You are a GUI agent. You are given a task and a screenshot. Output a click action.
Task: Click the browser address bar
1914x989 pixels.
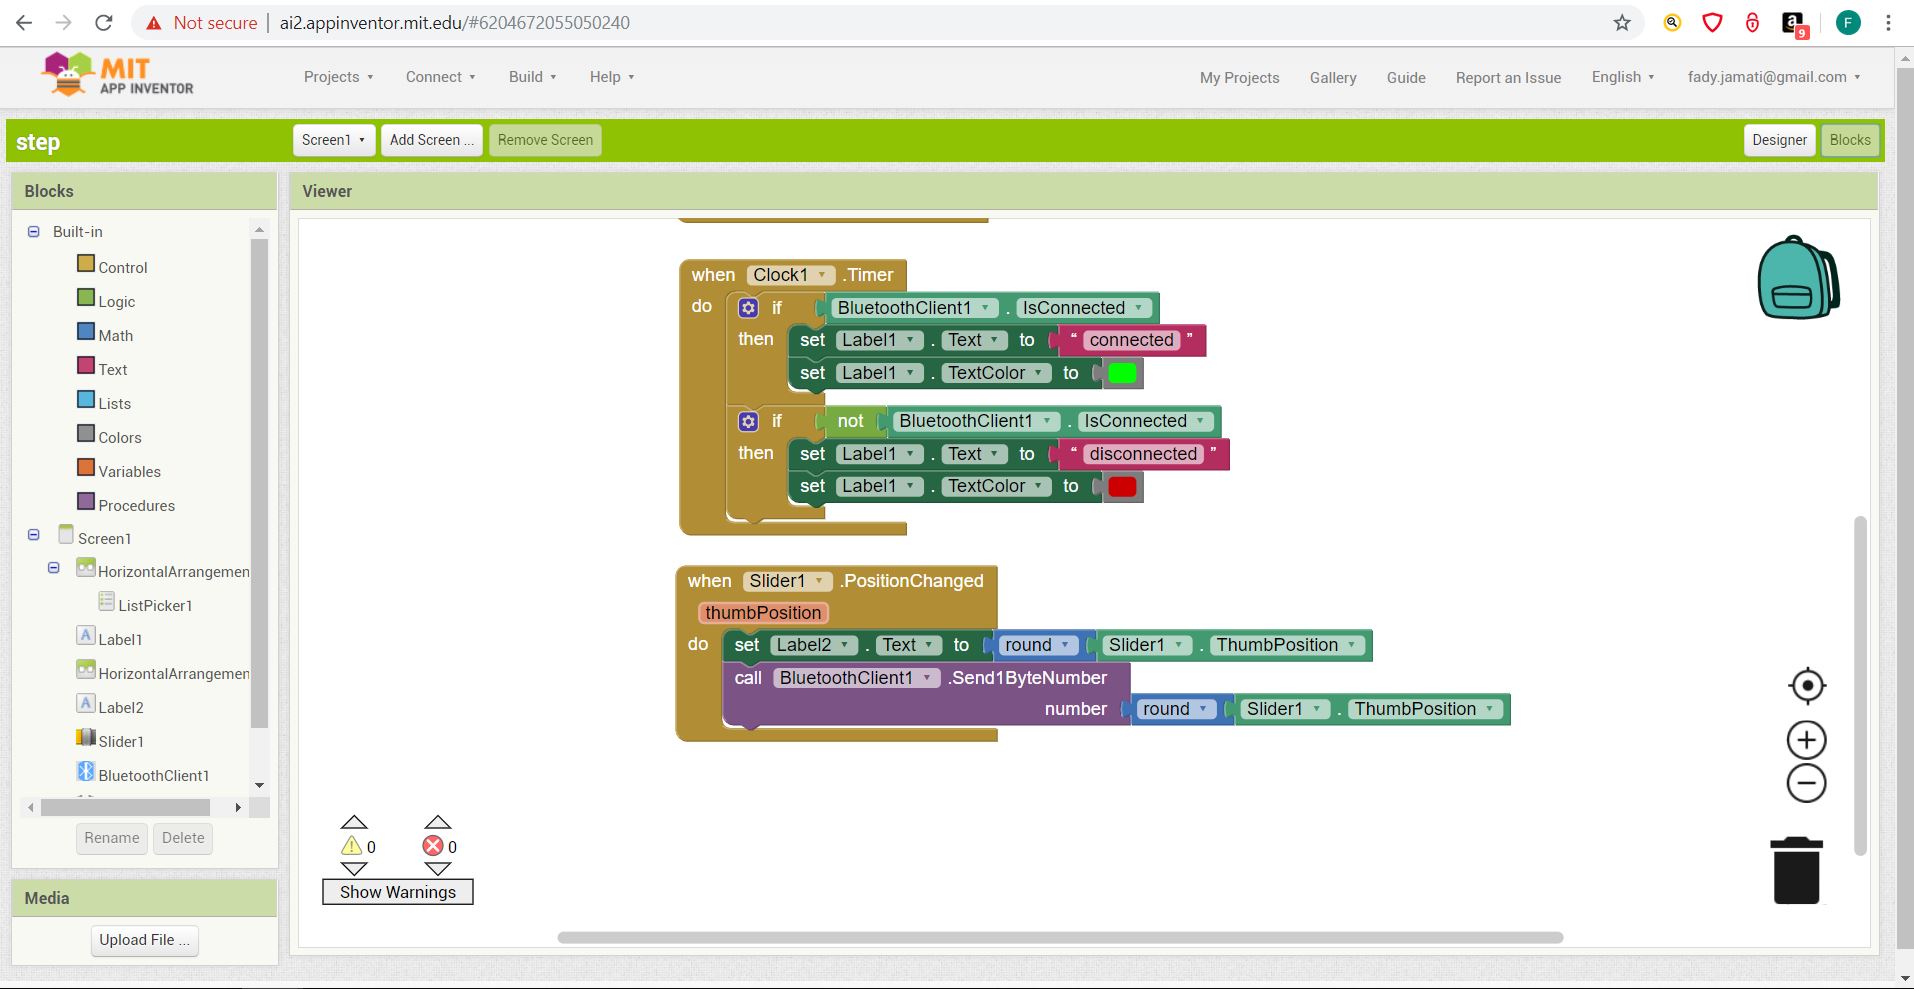click(x=890, y=23)
